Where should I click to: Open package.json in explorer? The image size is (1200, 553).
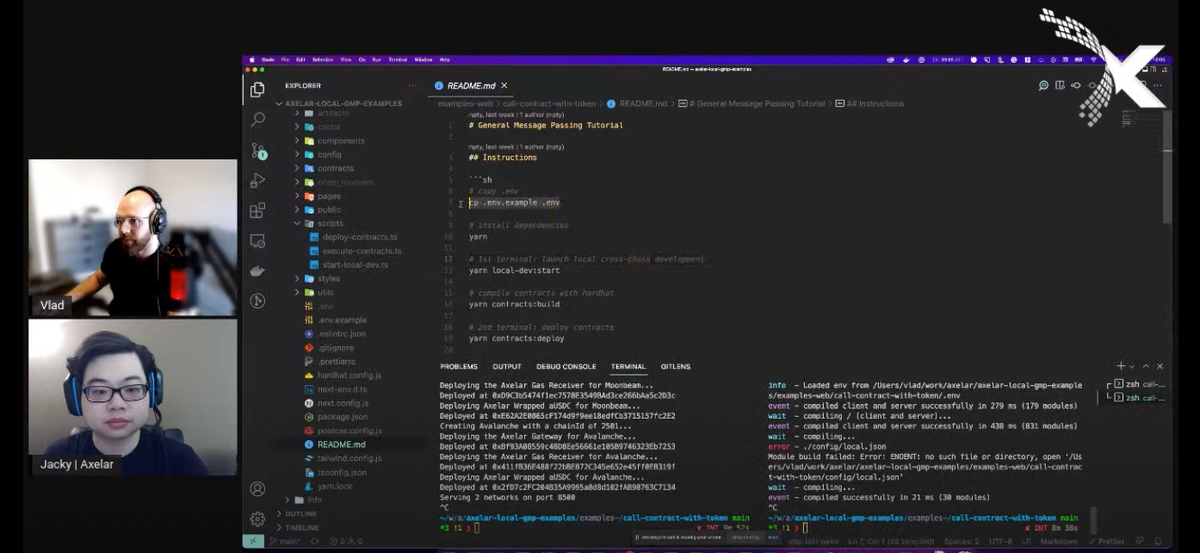(342, 416)
